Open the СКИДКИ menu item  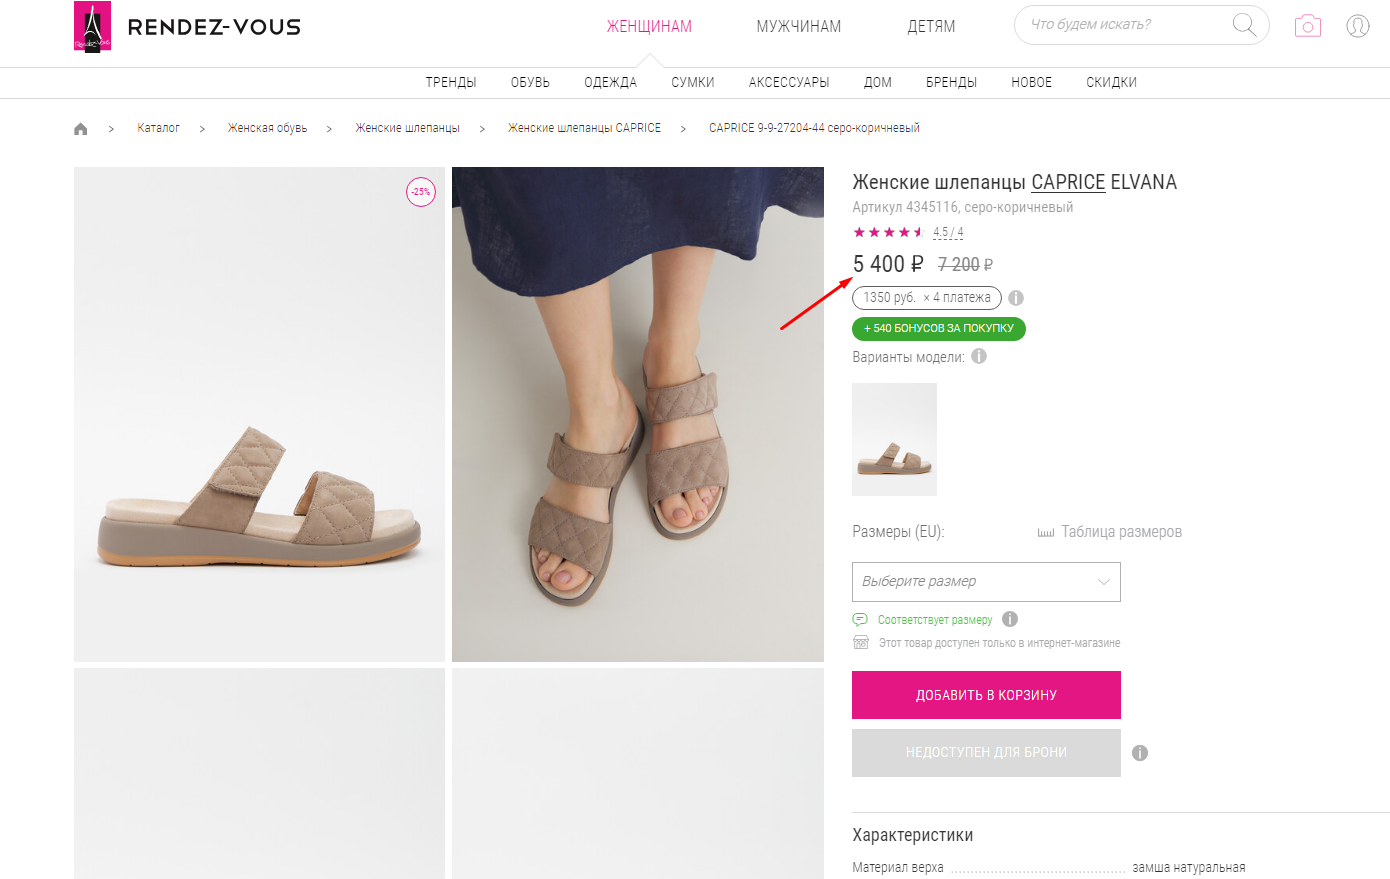[1111, 83]
